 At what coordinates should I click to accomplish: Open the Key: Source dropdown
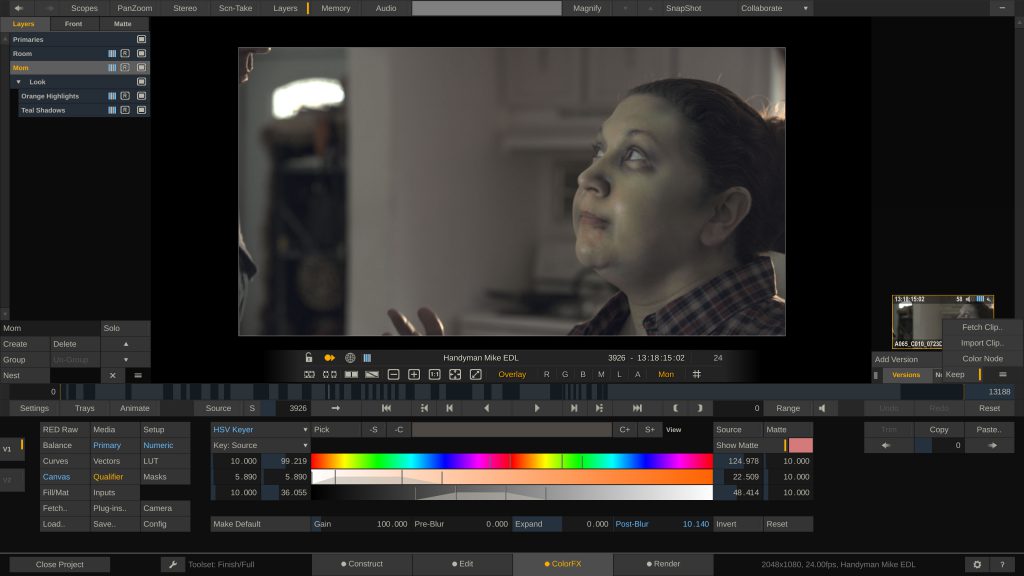(260, 445)
